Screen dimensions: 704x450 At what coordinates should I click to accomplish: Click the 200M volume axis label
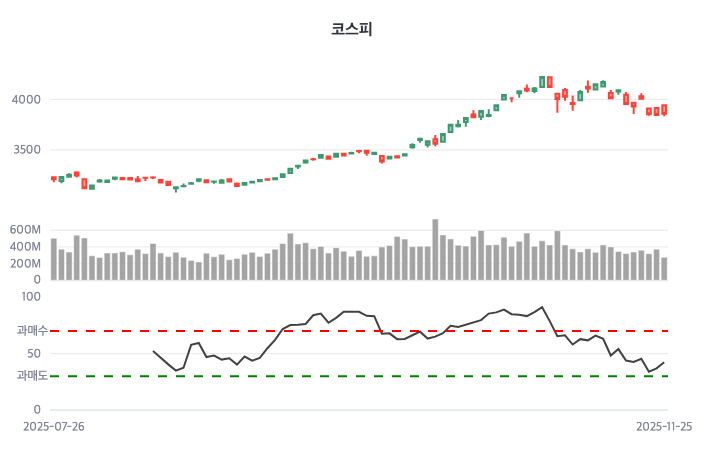point(24,263)
